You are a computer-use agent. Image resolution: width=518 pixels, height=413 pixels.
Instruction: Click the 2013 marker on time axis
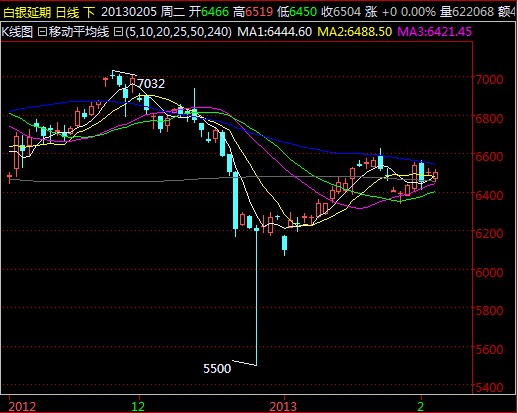(x=283, y=407)
